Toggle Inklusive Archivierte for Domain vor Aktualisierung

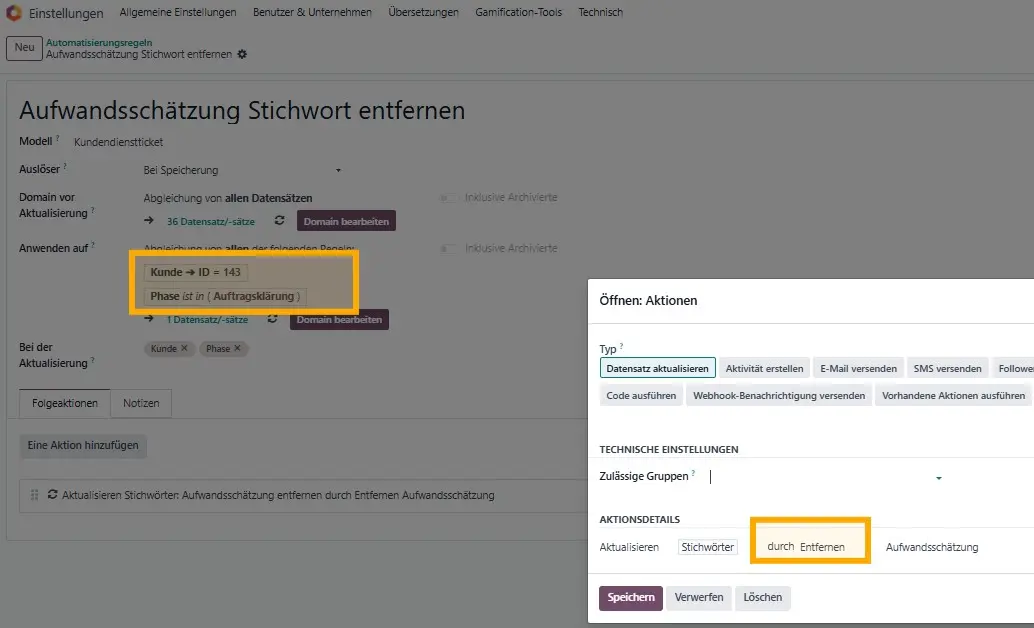coord(449,197)
